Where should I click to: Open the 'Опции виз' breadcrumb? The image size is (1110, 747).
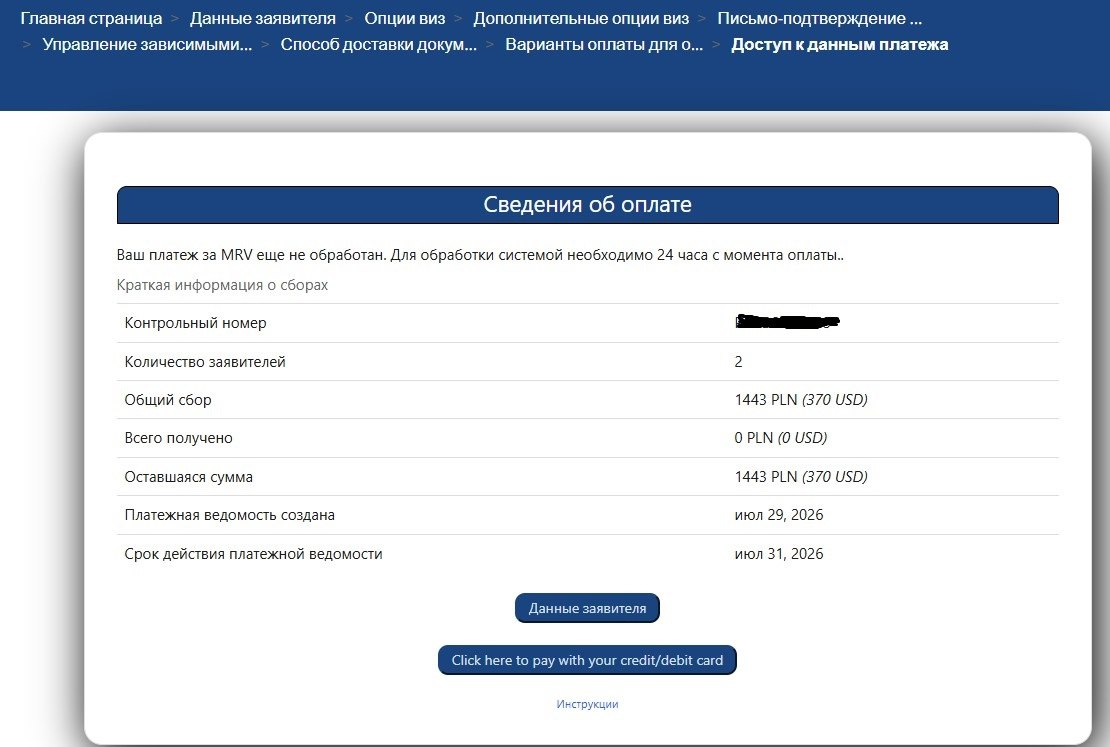(x=405, y=18)
